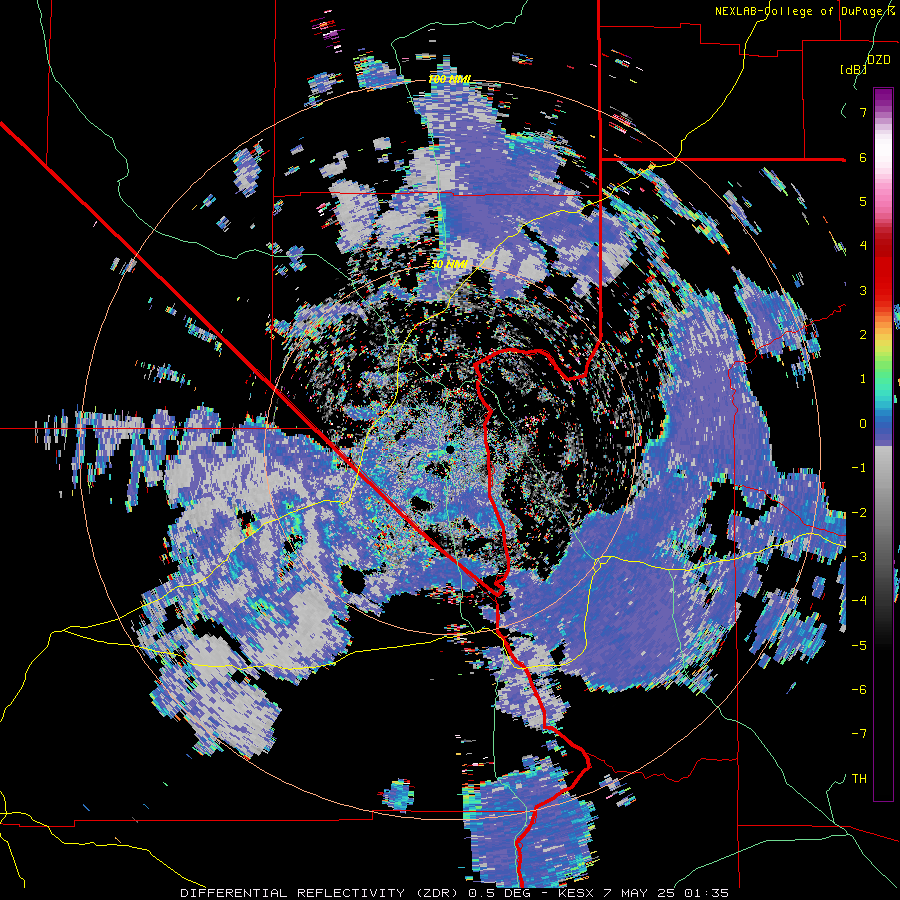The height and width of the screenshot is (900, 900).
Task: Click the 100 NMI range ring label
Action: tap(449, 79)
